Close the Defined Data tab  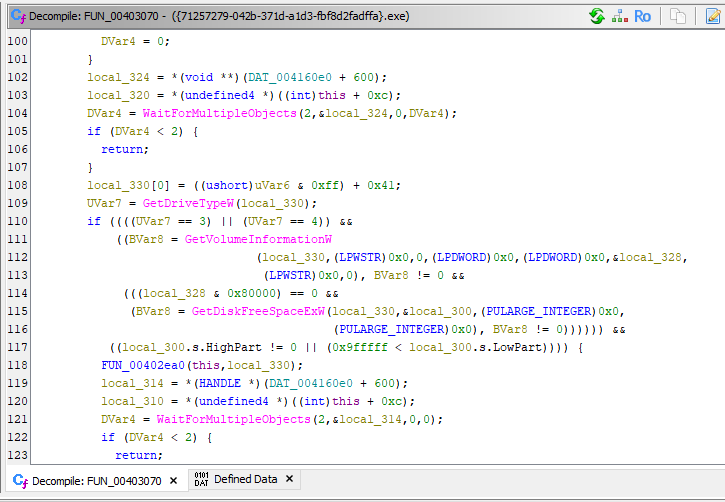coord(290,480)
